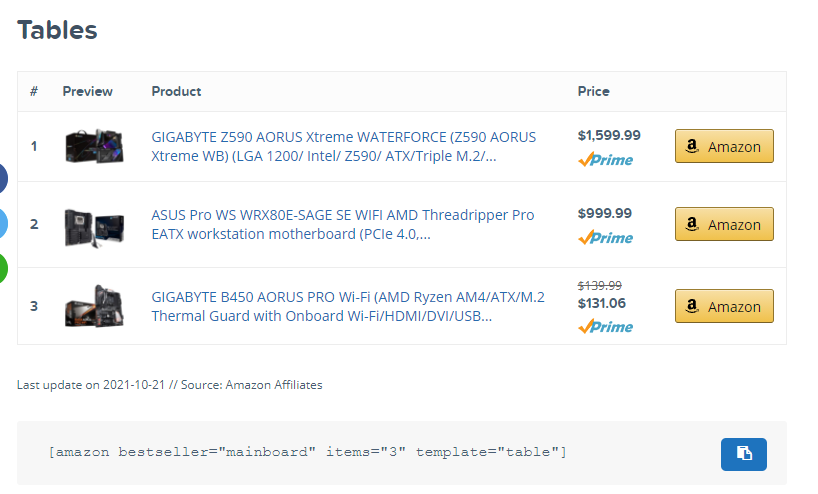Click preview thumbnail of GIGABYTE Z590 motherboard
The width and height of the screenshot is (818, 494).
[94, 146]
